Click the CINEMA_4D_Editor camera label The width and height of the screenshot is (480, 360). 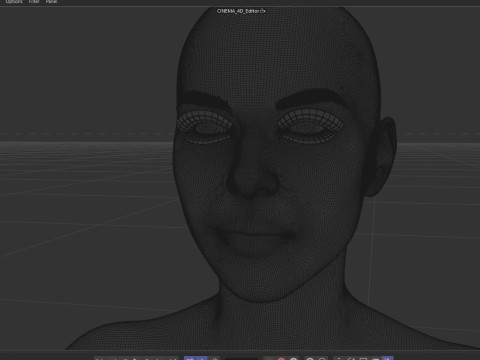(x=238, y=11)
